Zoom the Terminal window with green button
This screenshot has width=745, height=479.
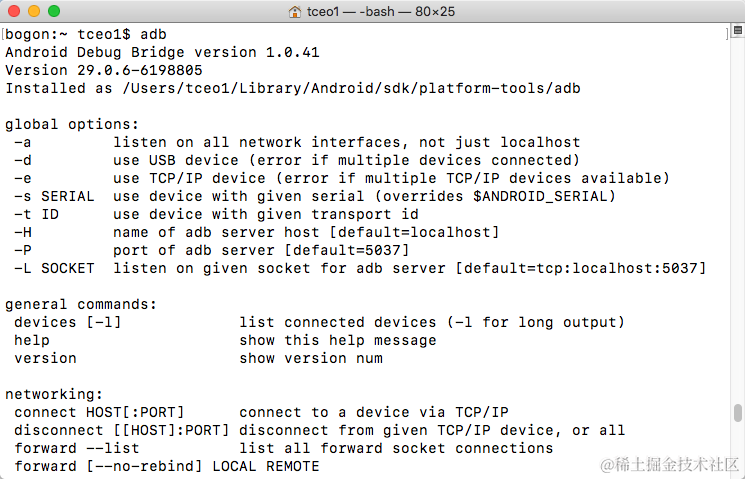(x=54, y=11)
